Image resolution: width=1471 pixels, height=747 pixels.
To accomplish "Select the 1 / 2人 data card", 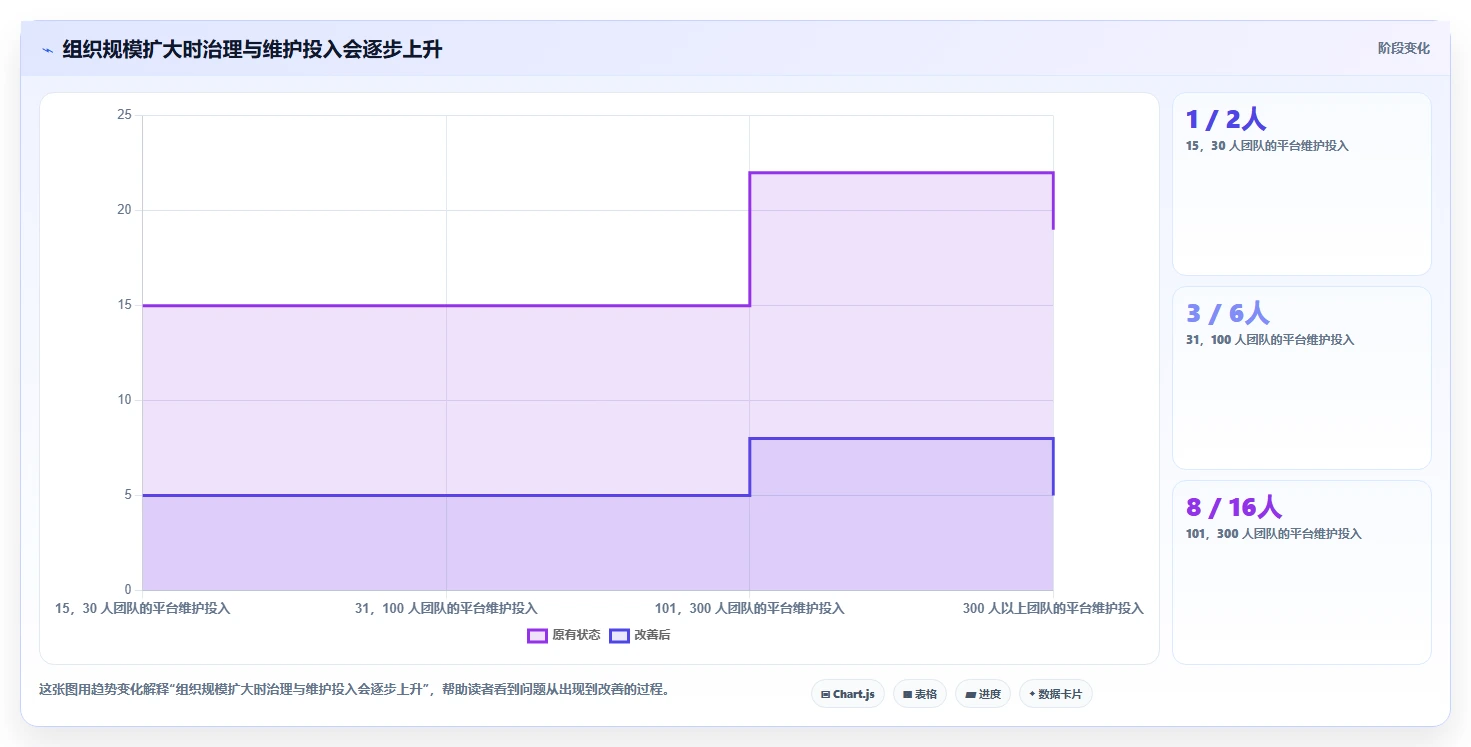I will 1301,184.
